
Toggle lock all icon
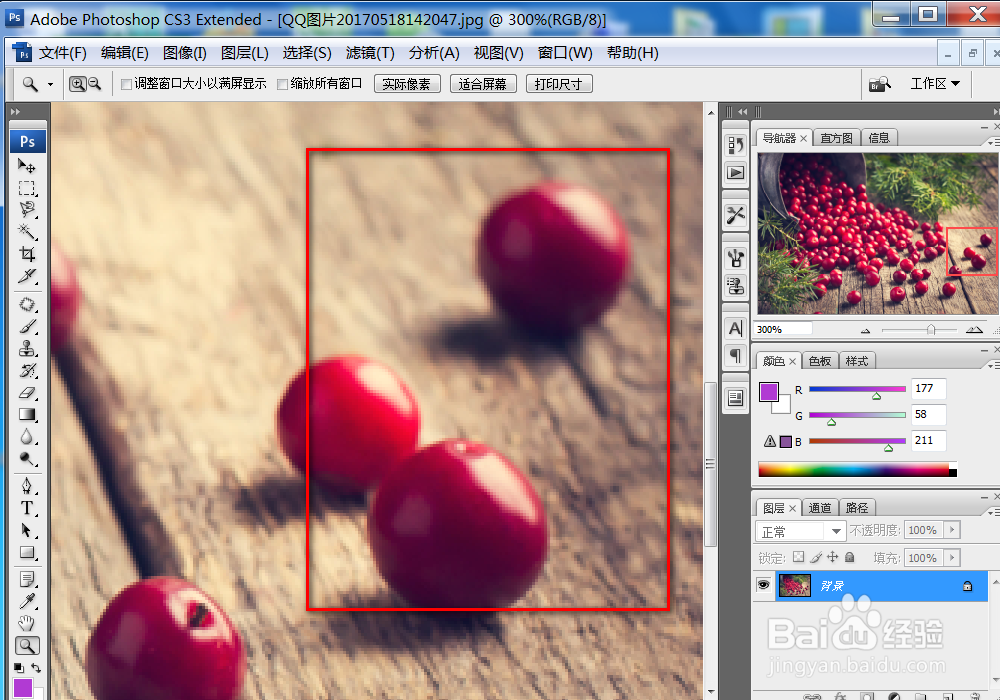click(x=849, y=557)
